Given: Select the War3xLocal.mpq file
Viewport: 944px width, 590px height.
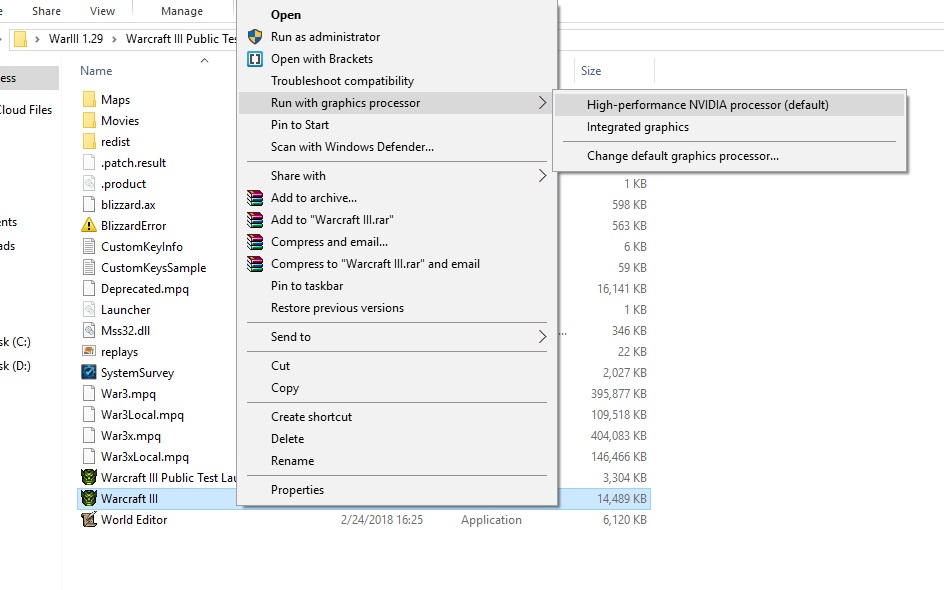Looking at the screenshot, I should click(x=144, y=456).
